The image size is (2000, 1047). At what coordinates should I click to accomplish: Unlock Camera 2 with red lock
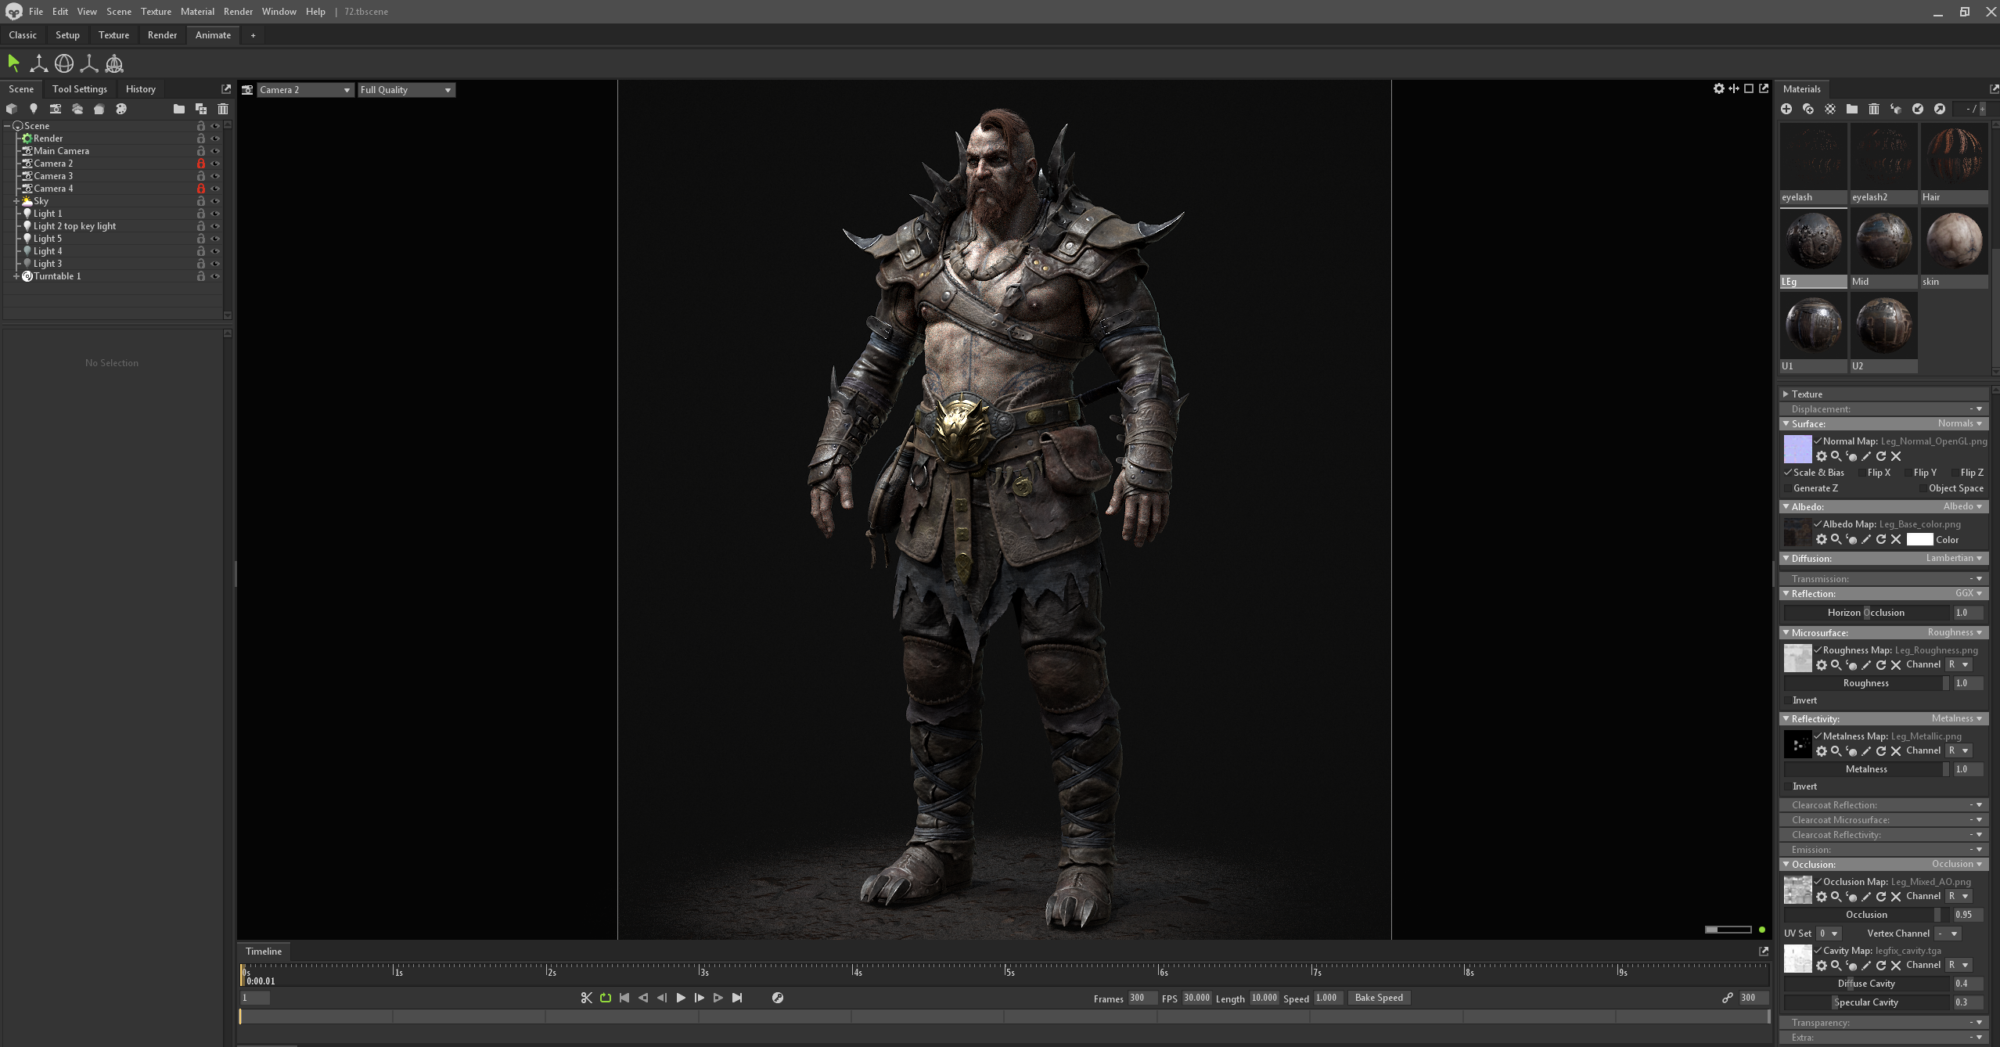[x=201, y=164]
